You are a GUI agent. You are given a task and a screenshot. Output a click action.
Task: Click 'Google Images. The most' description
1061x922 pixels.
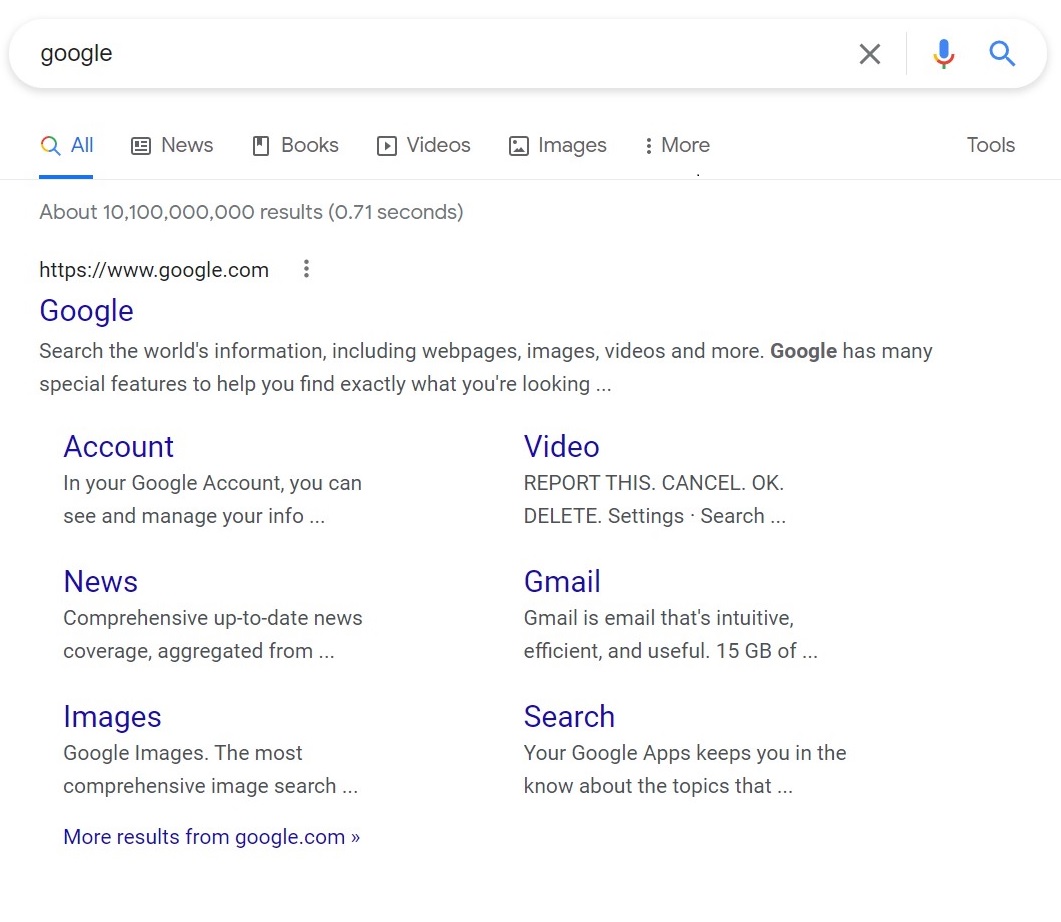[x=210, y=769]
